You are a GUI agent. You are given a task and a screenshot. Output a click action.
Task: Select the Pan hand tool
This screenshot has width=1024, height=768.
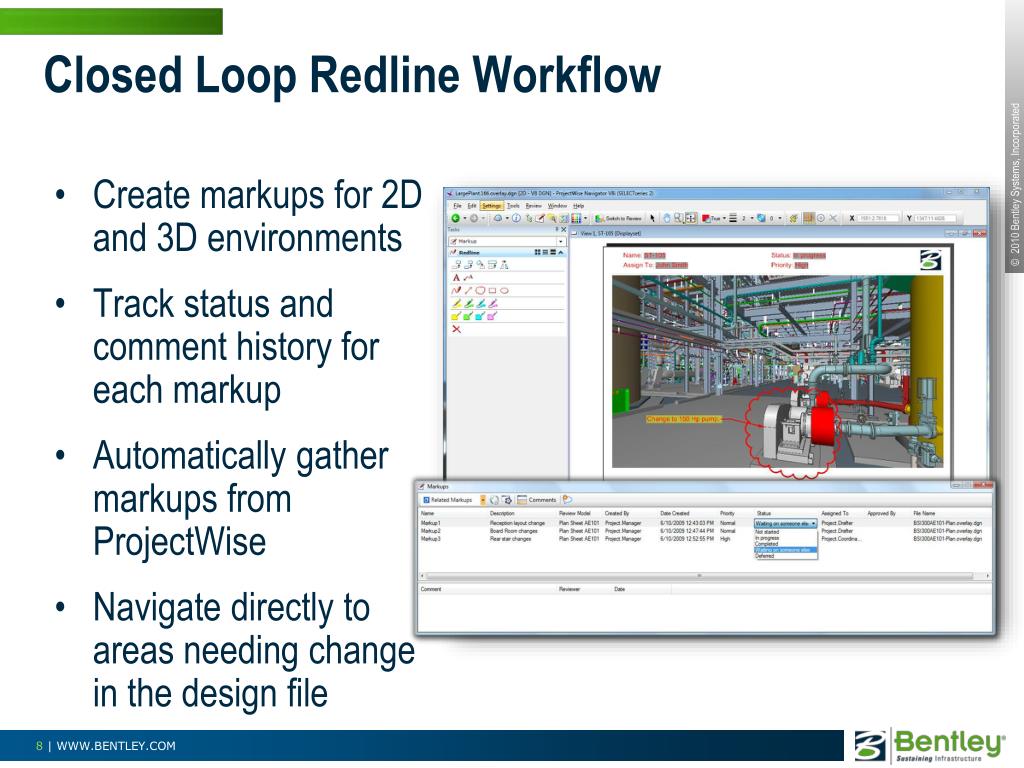click(x=667, y=218)
